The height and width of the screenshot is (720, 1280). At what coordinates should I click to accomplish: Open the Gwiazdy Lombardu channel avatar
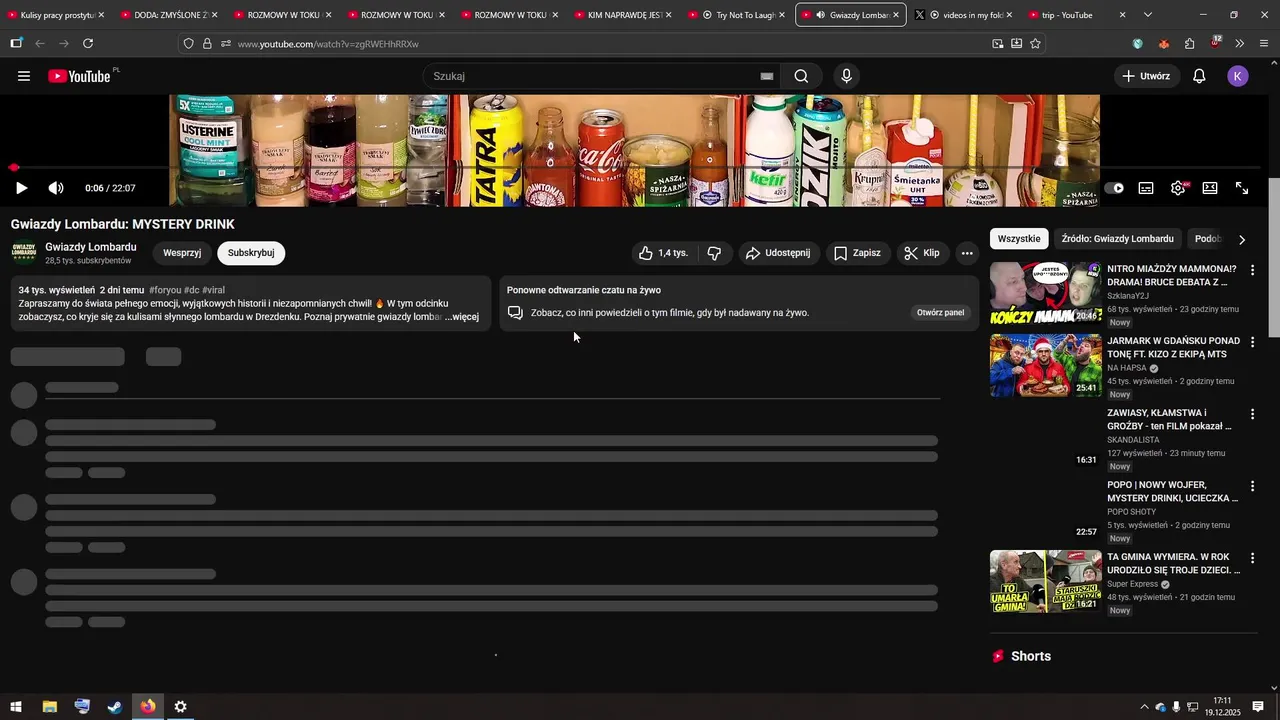[x=24, y=253]
